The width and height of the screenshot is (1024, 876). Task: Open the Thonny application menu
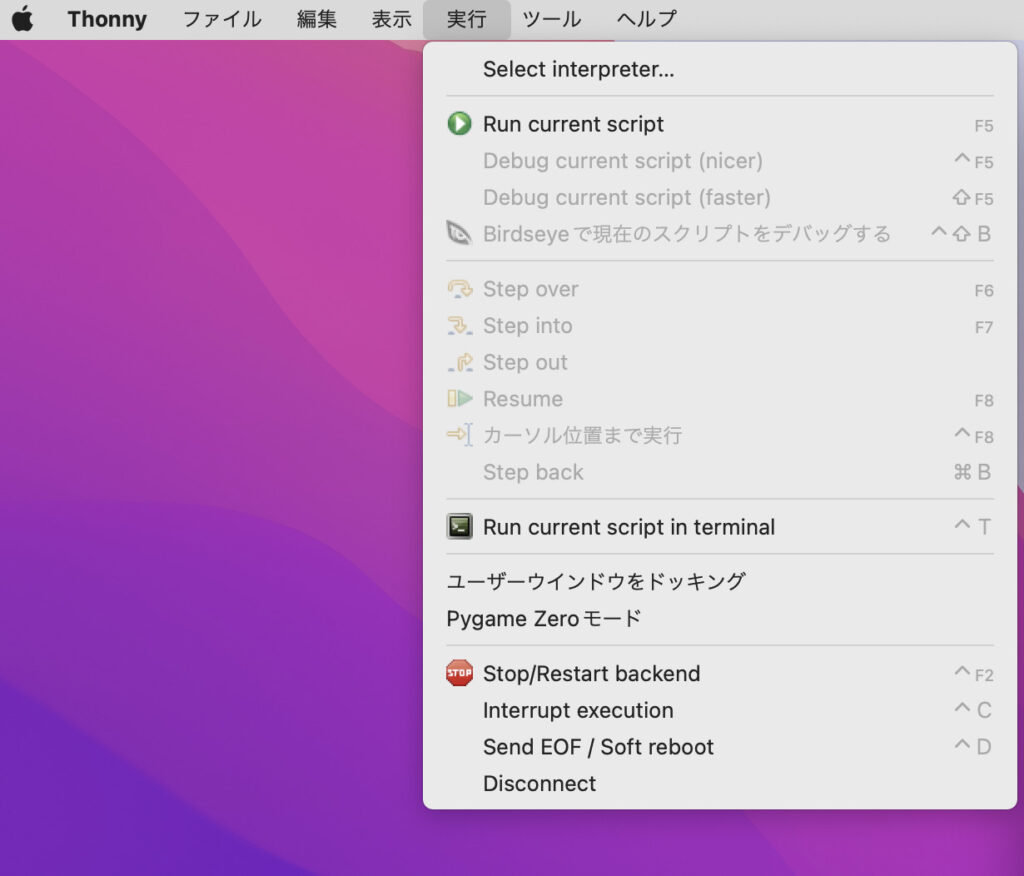[107, 19]
